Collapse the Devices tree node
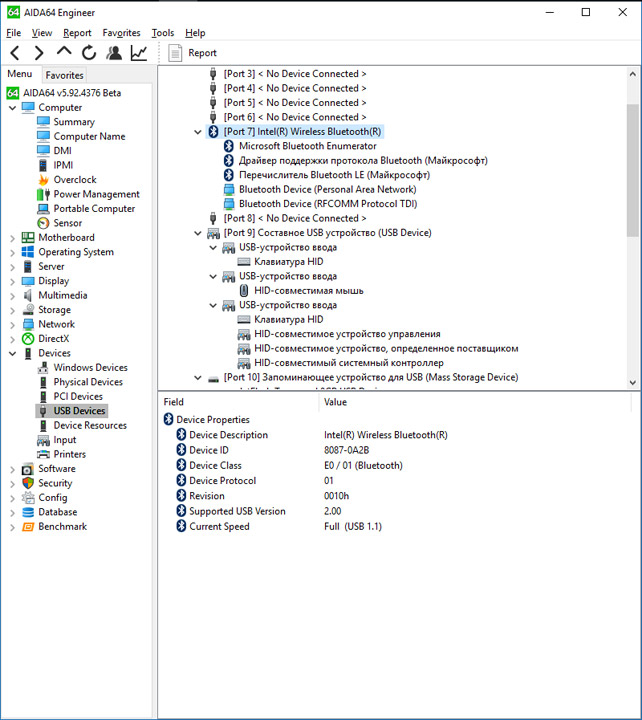The width and height of the screenshot is (642, 720). [12, 354]
